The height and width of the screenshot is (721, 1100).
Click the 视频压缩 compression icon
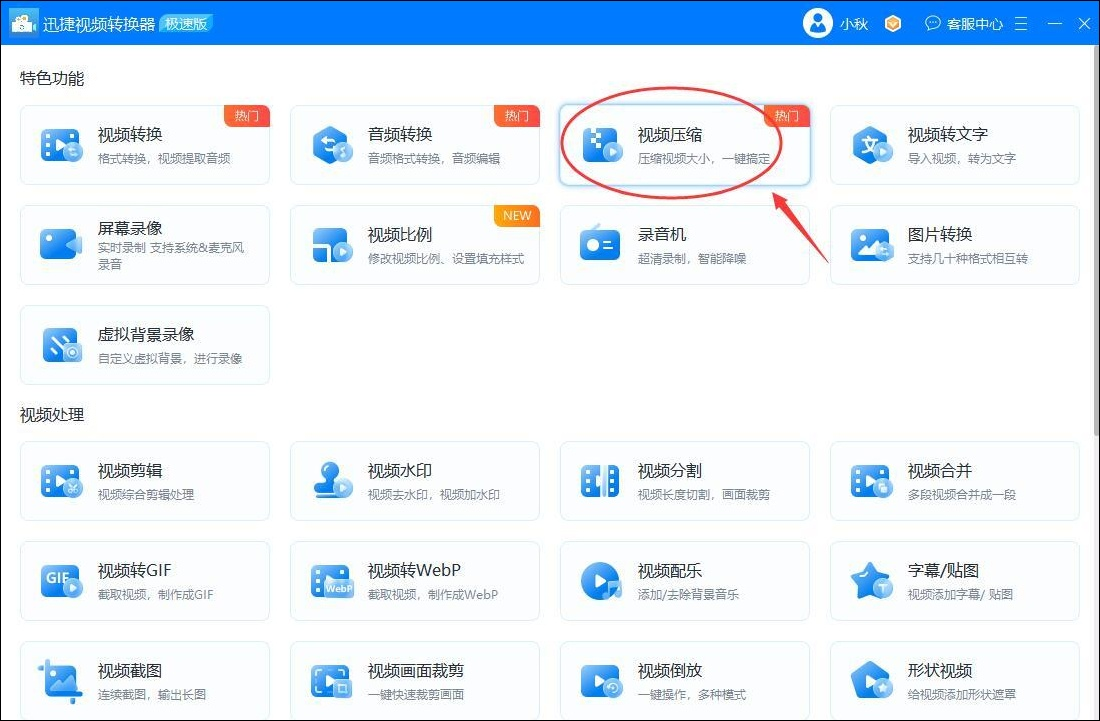point(602,145)
